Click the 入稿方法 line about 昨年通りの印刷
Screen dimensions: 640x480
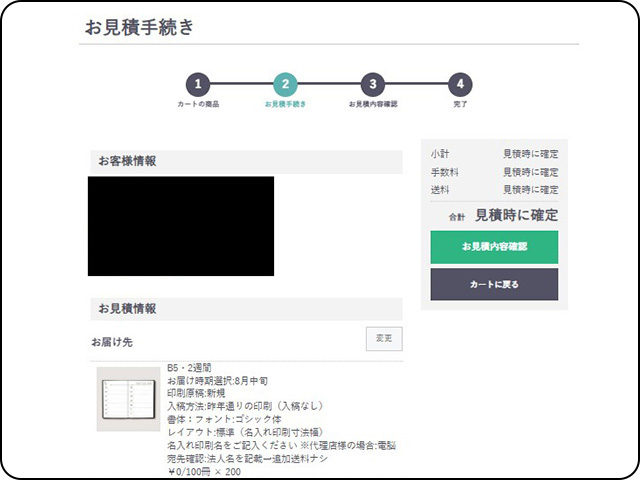[245, 406]
